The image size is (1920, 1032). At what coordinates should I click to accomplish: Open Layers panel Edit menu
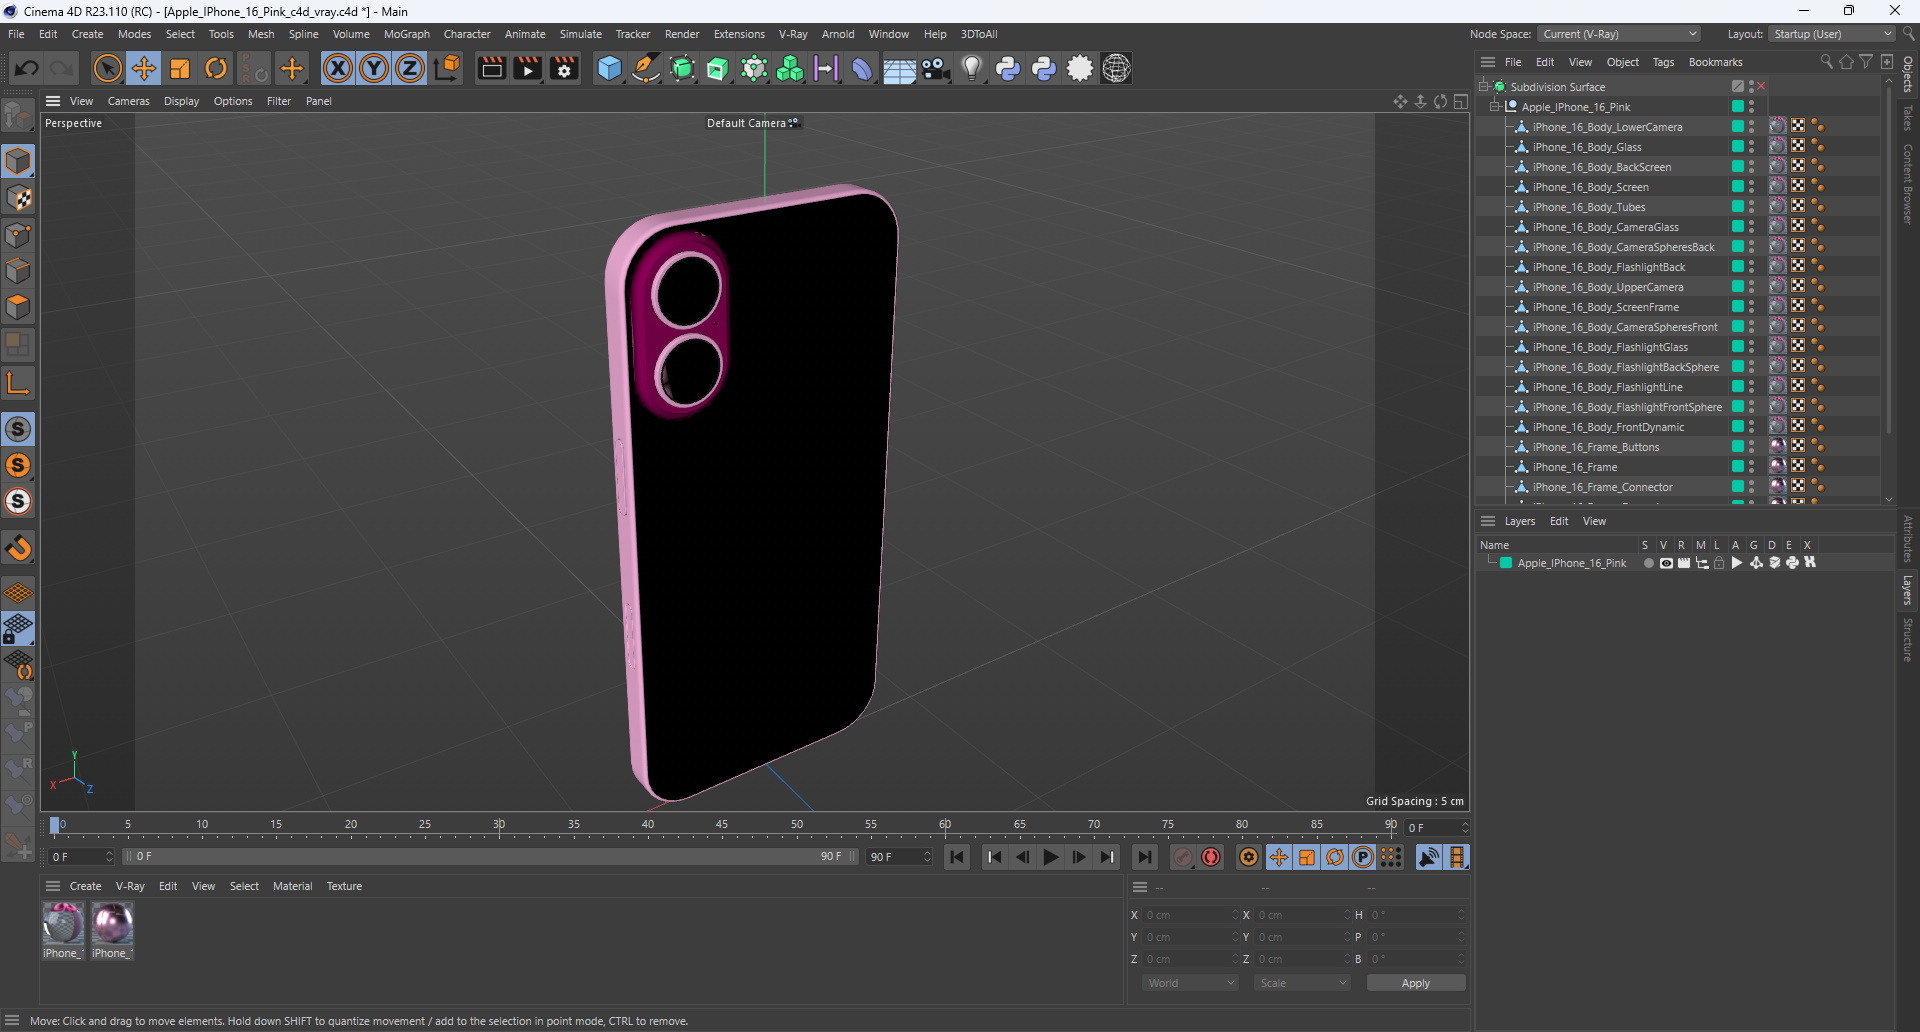click(1559, 521)
